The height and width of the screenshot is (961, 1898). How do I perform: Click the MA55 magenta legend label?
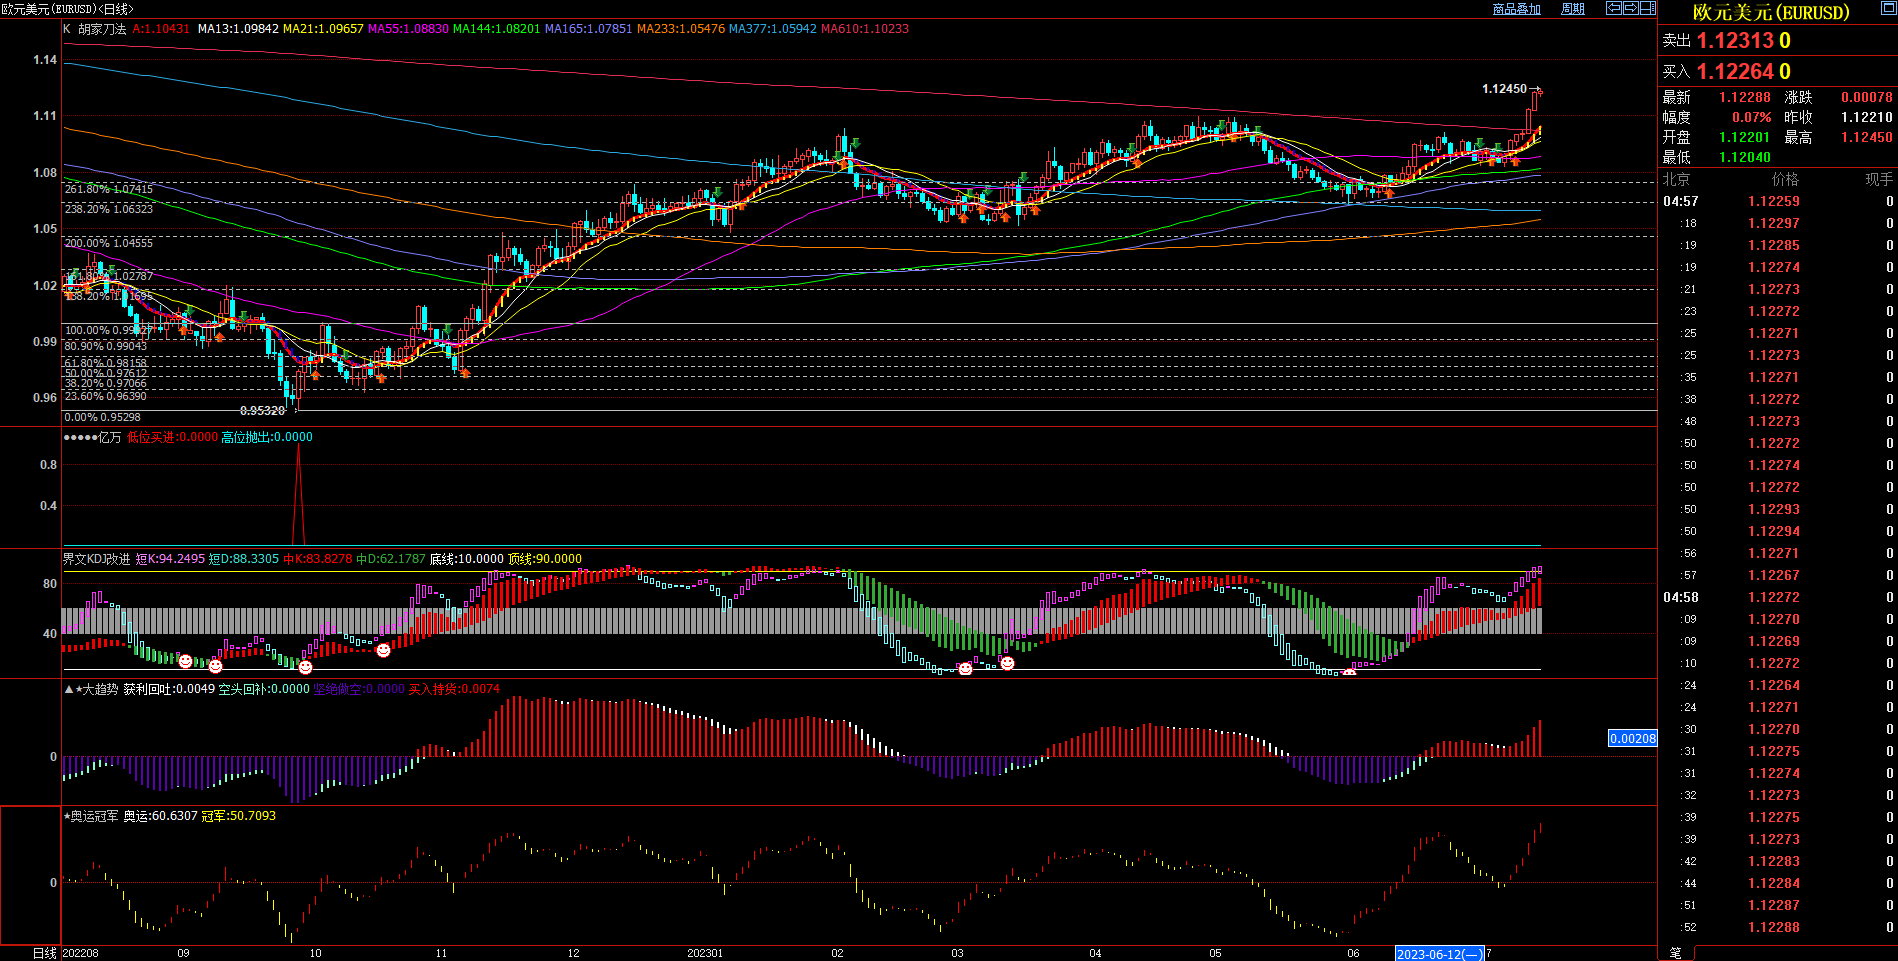(x=408, y=29)
